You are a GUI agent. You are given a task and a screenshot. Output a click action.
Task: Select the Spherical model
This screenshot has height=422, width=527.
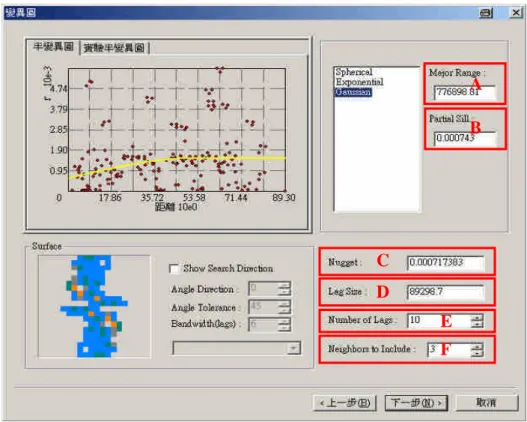pos(354,72)
